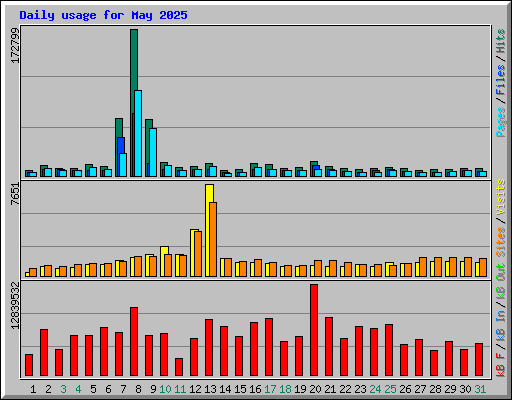The height and width of the screenshot is (400, 512).
Task: Click the day 2 axis label
Action: point(48,389)
